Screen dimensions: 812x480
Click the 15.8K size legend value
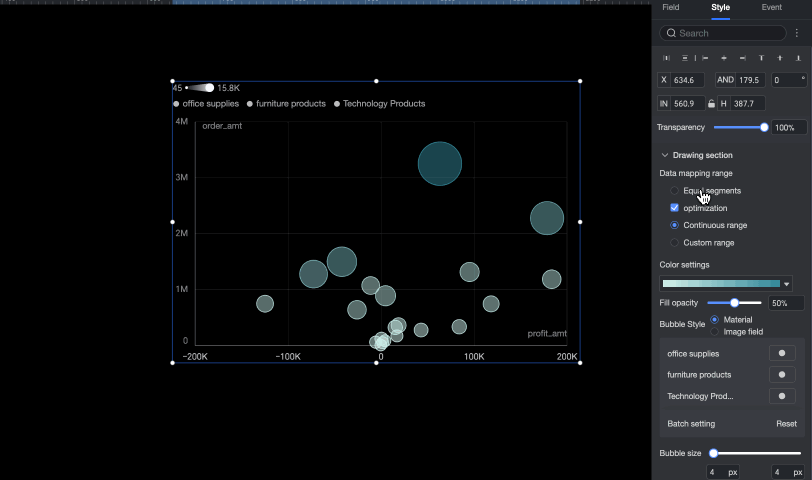point(228,88)
